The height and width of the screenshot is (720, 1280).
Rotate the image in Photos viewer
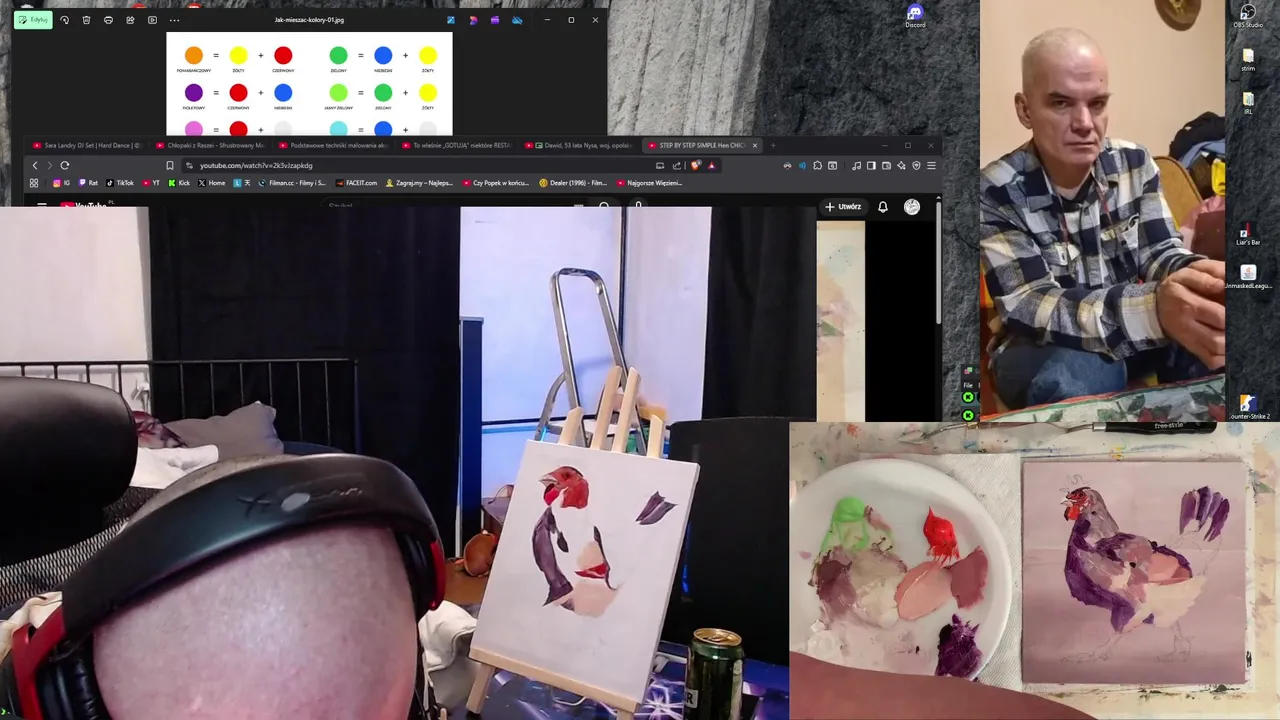(65, 20)
